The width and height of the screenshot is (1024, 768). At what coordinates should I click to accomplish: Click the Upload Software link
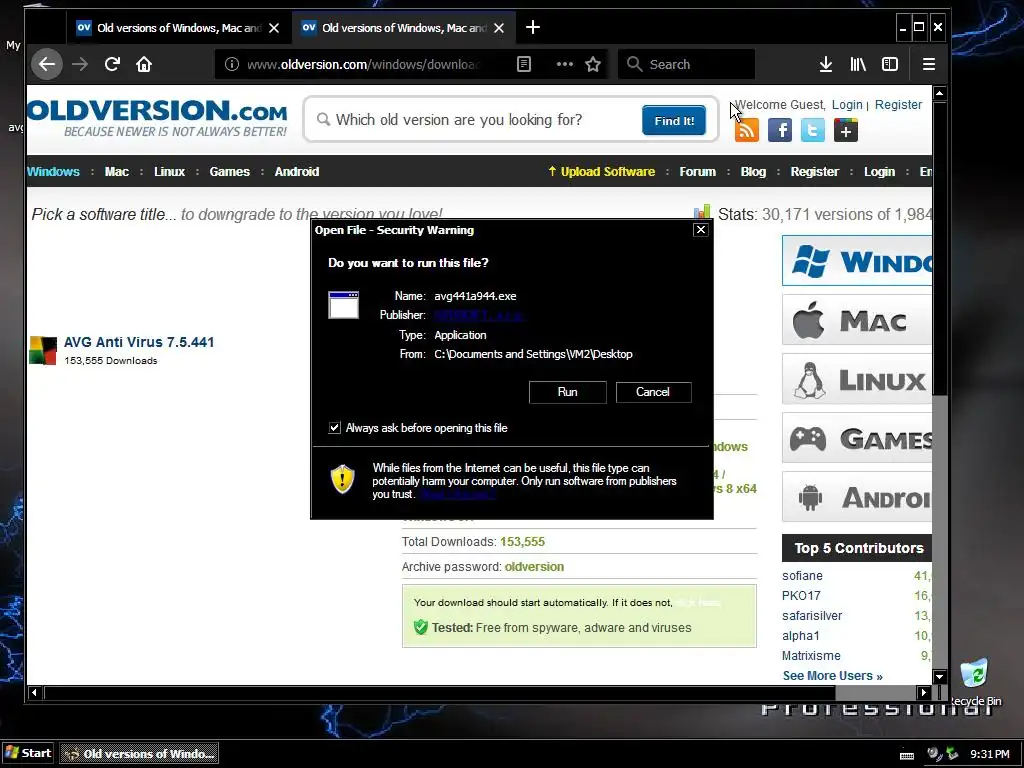601,172
